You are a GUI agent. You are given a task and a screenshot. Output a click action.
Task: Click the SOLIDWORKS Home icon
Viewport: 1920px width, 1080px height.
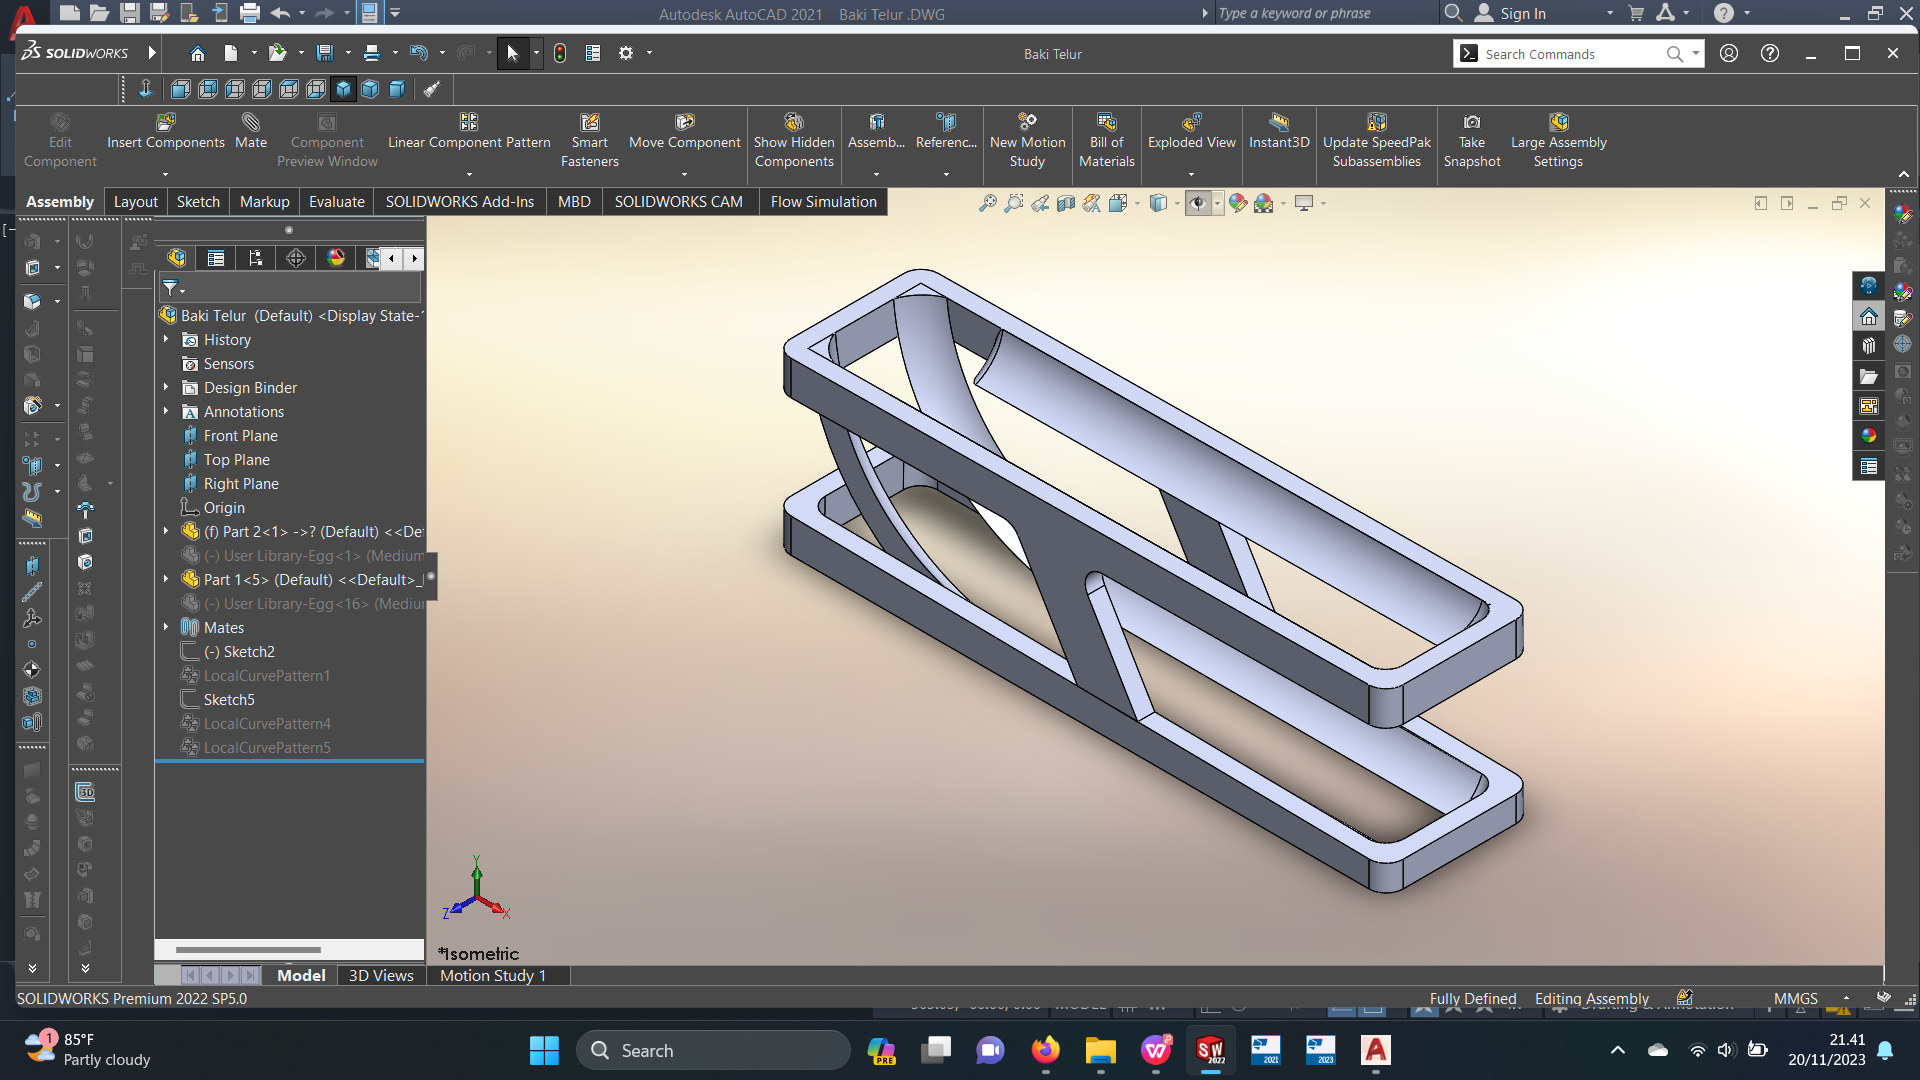[198, 53]
